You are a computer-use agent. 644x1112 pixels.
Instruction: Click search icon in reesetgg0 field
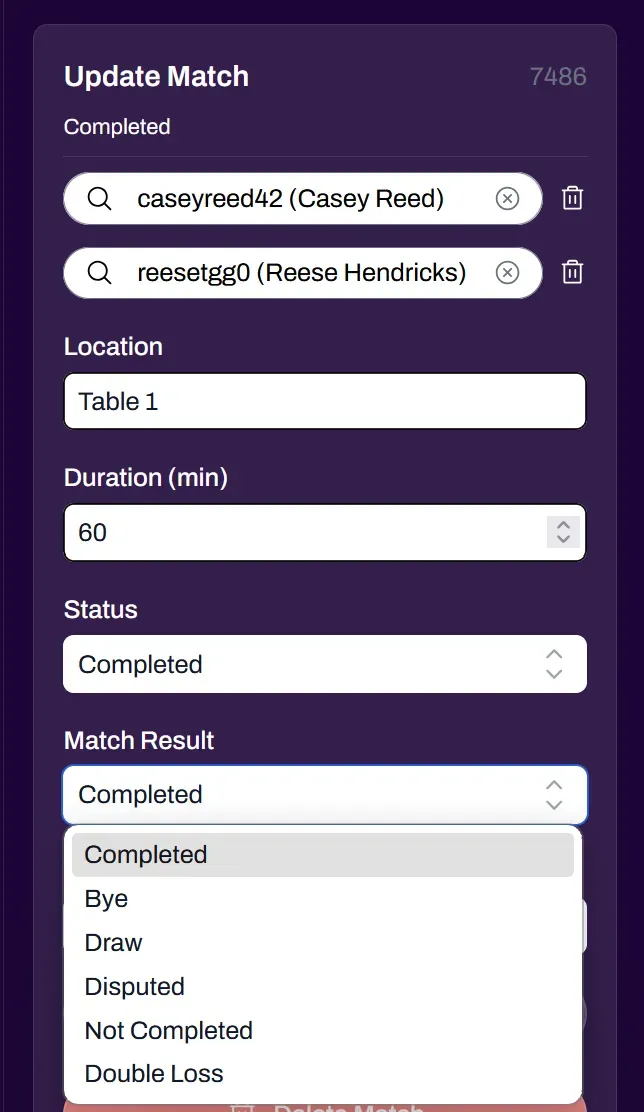click(99, 273)
